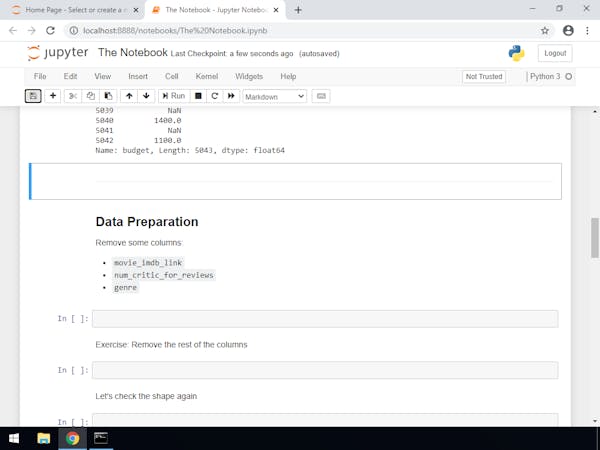View site information icon in address bar
The height and width of the screenshot is (450, 600).
[x=74, y=31]
